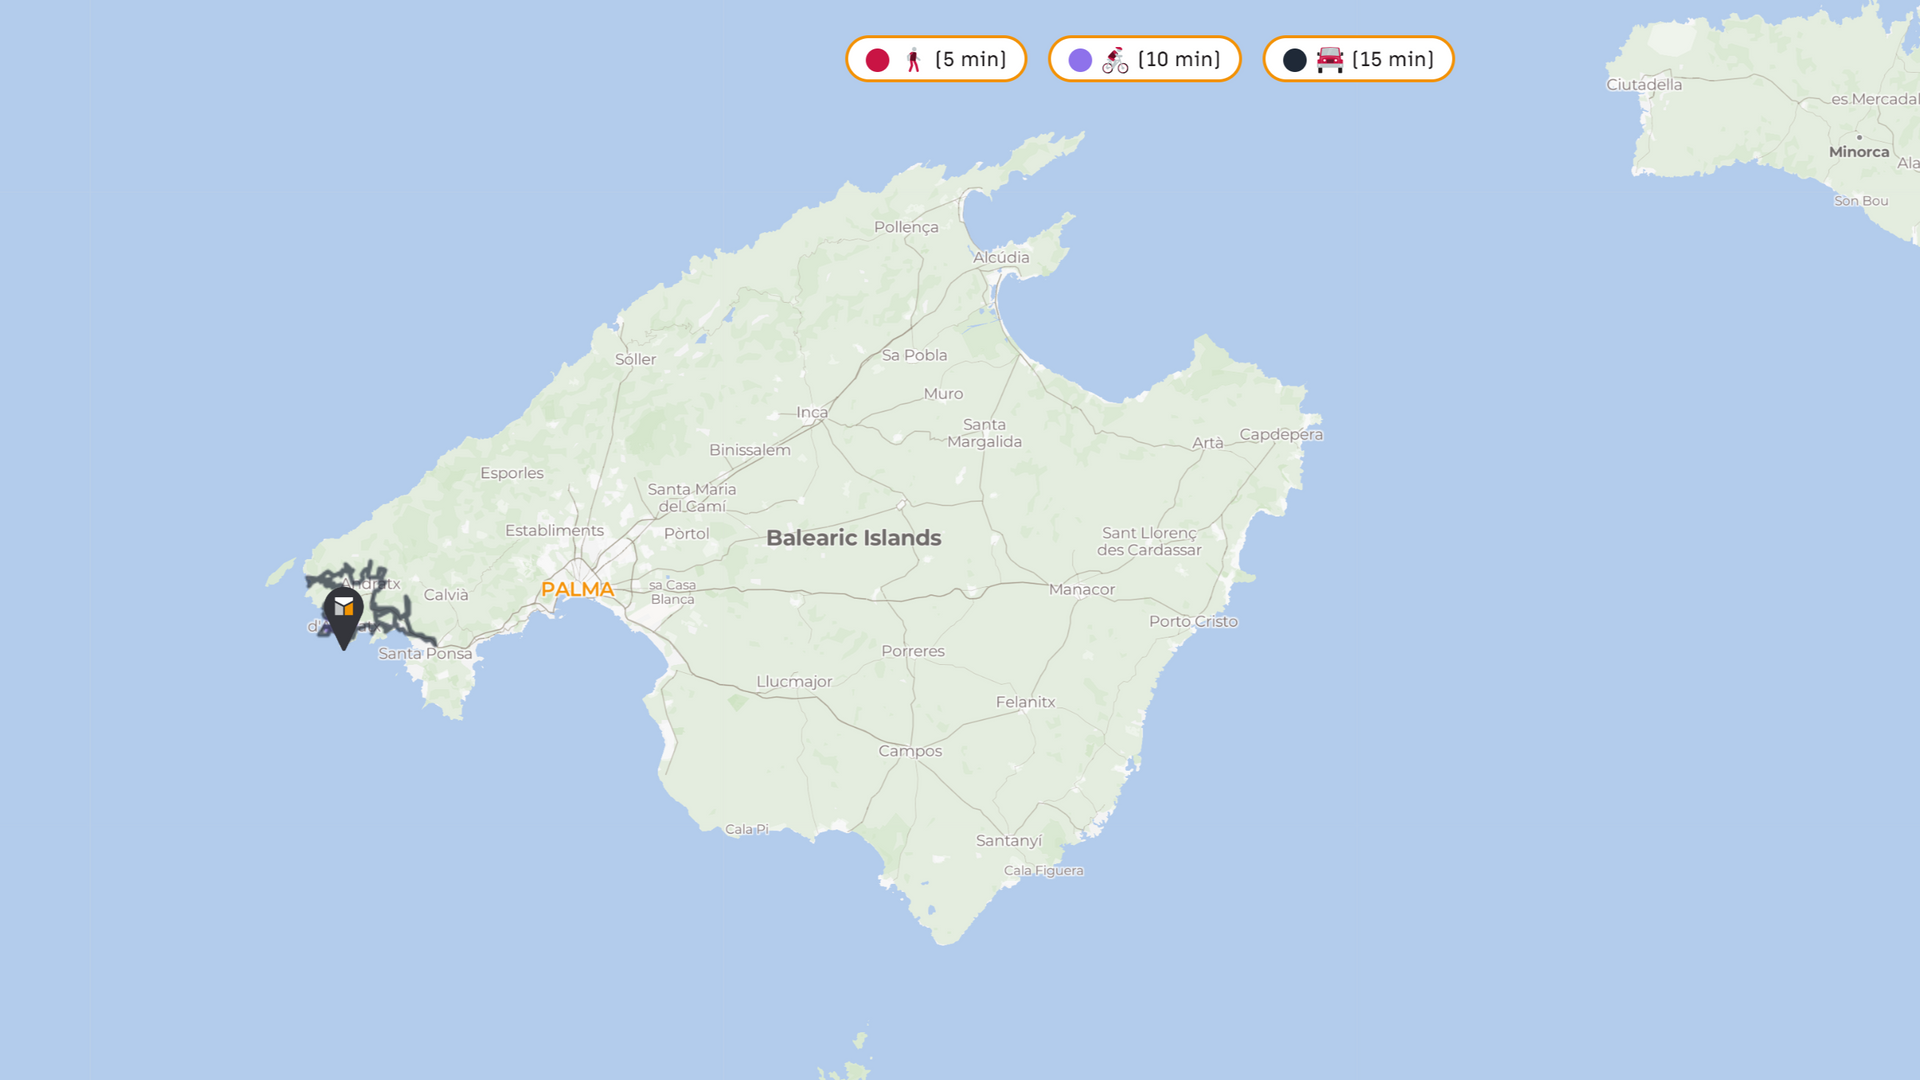Click the Minorca island label
The image size is (1920, 1080).
(x=1858, y=152)
